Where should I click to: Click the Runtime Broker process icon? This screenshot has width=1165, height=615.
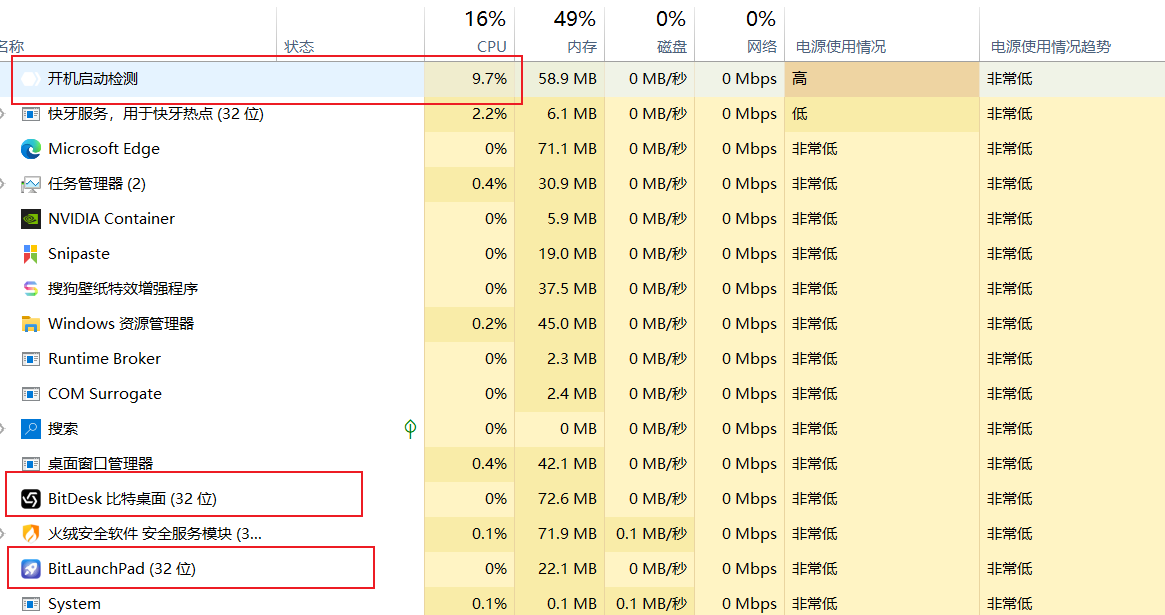pos(31,358)
